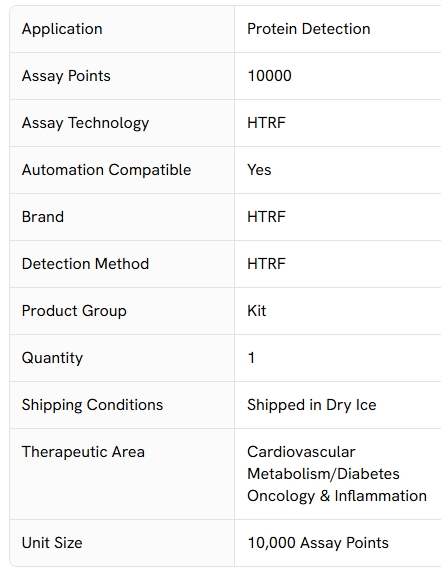The image size is (441, 571).
Task: Select the 10000 assay points value
Action: click(269, 76)
